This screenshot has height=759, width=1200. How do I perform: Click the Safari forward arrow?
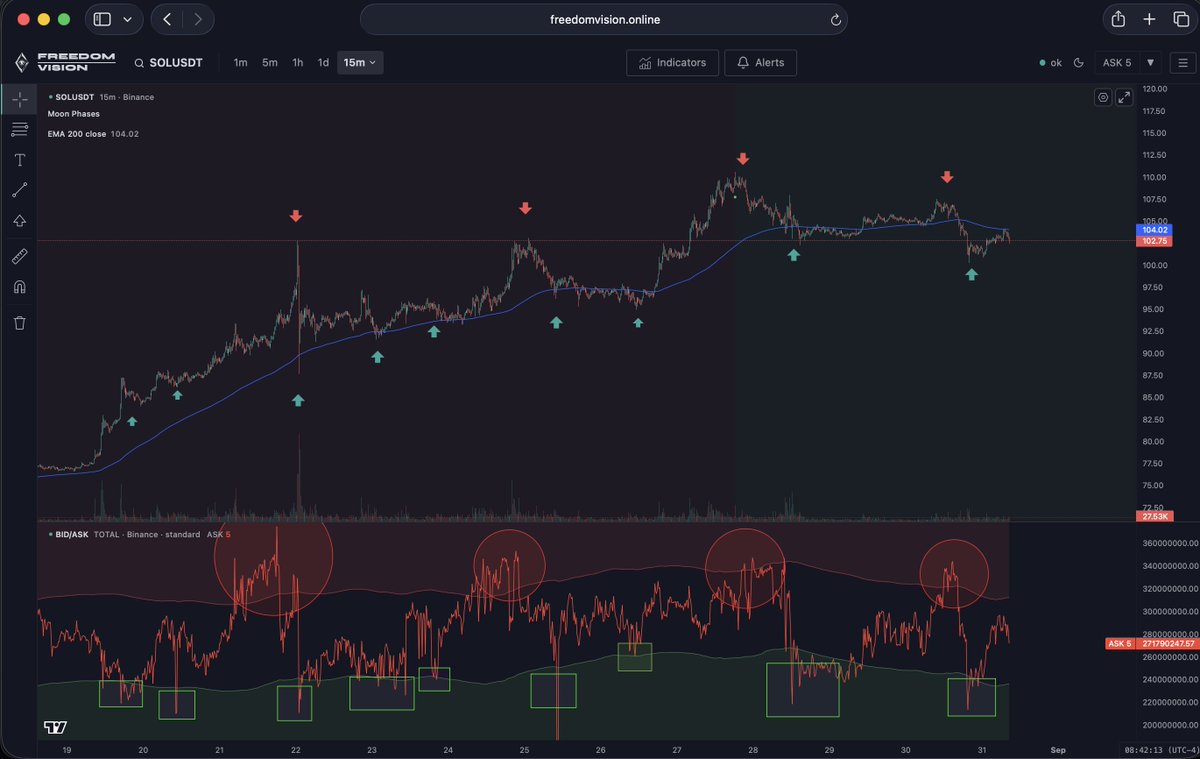pyautogui.click(x=198, y=19)
